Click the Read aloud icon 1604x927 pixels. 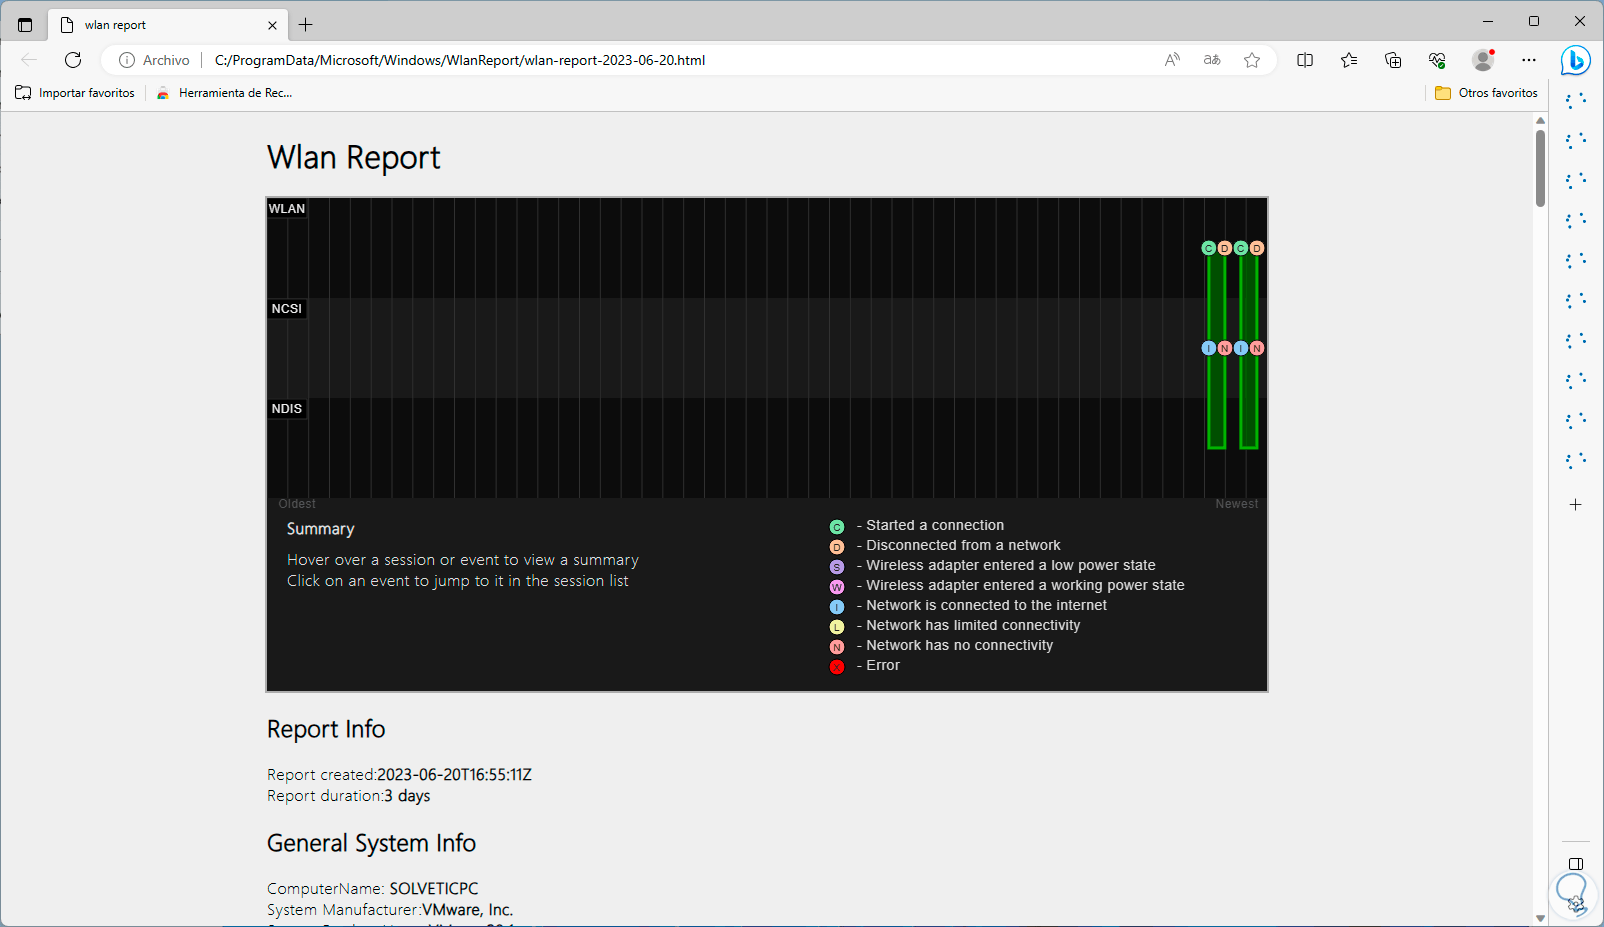[1172, 60]
